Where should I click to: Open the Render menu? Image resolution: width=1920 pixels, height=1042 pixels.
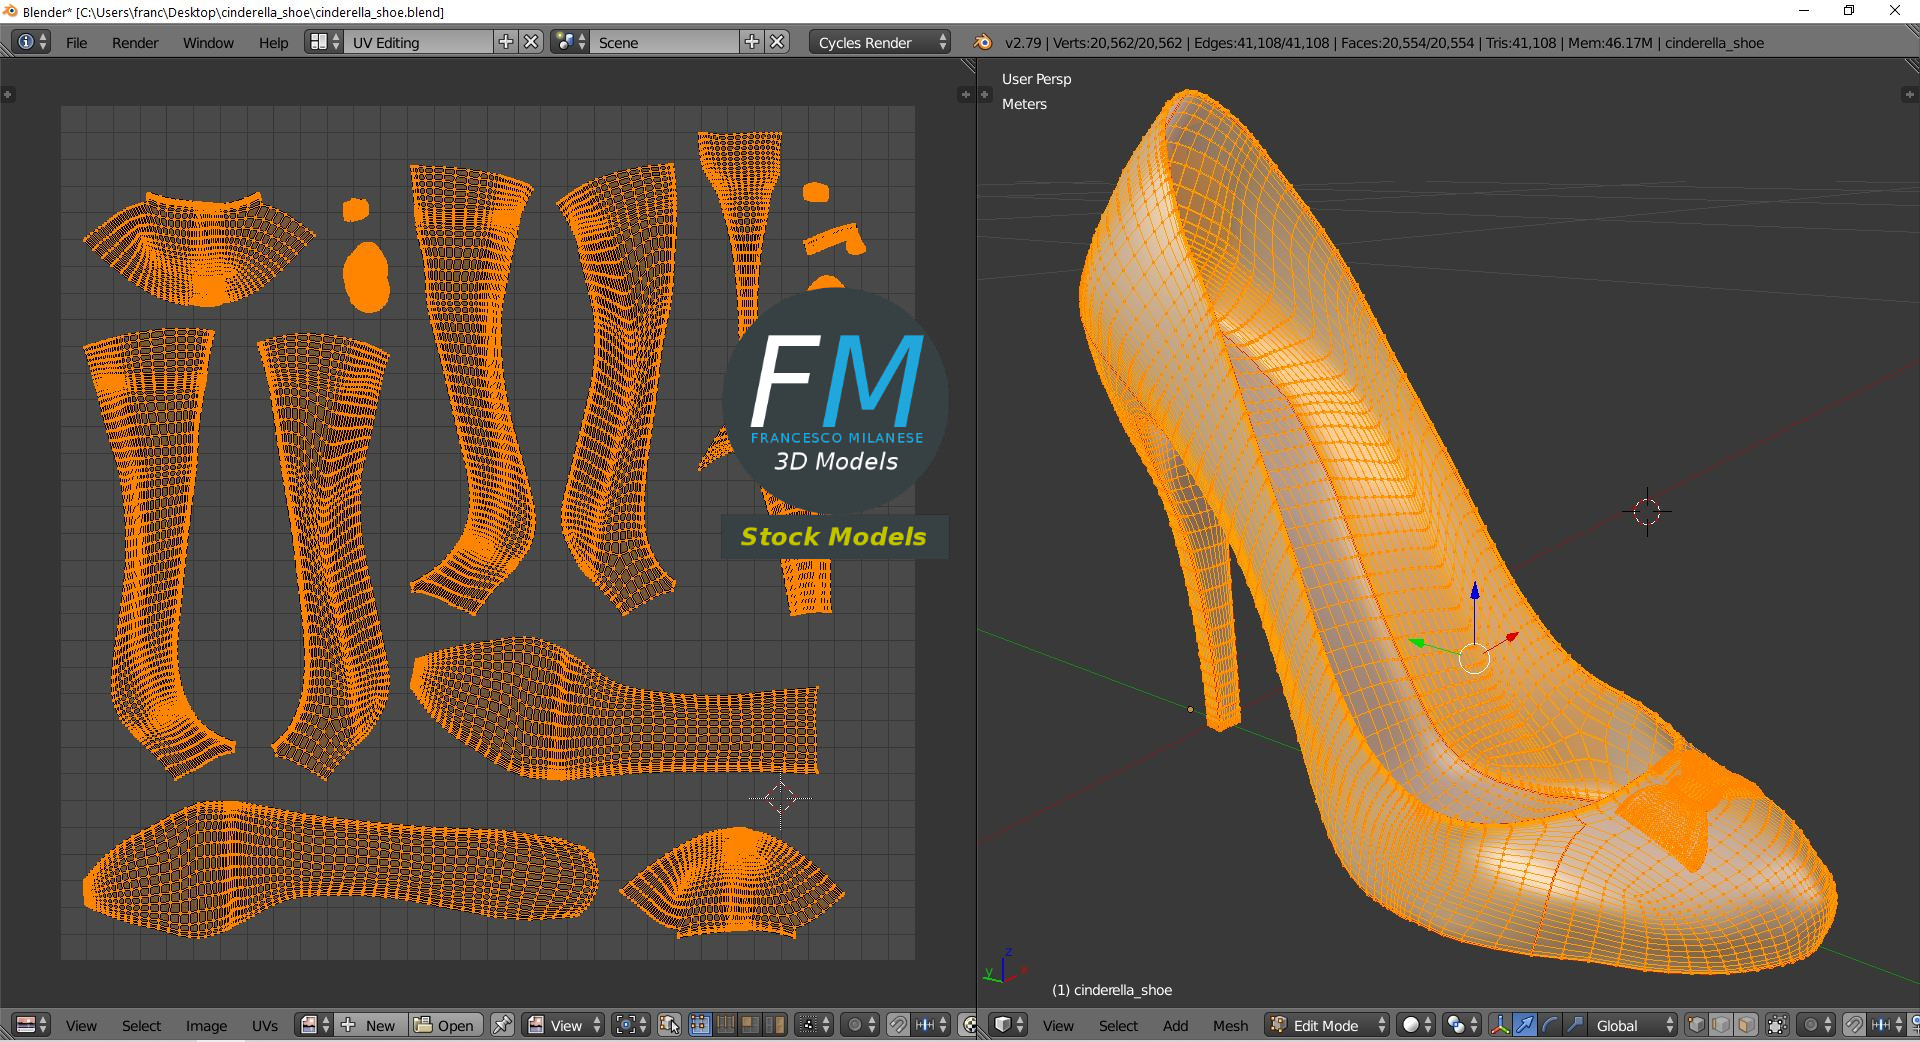(135, 42)
